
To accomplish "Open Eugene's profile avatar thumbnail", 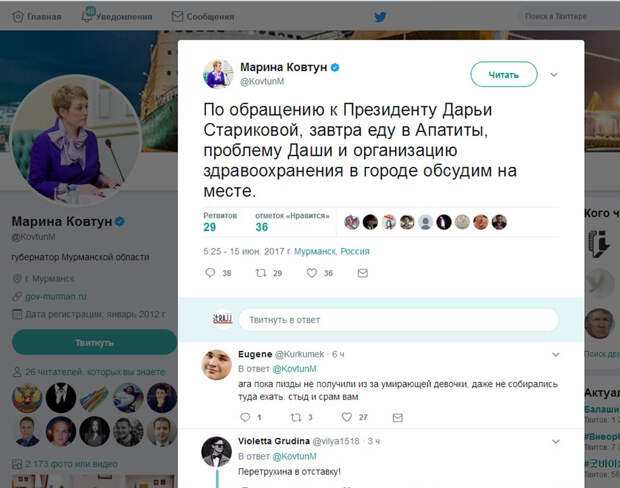I will click(216, 365).
